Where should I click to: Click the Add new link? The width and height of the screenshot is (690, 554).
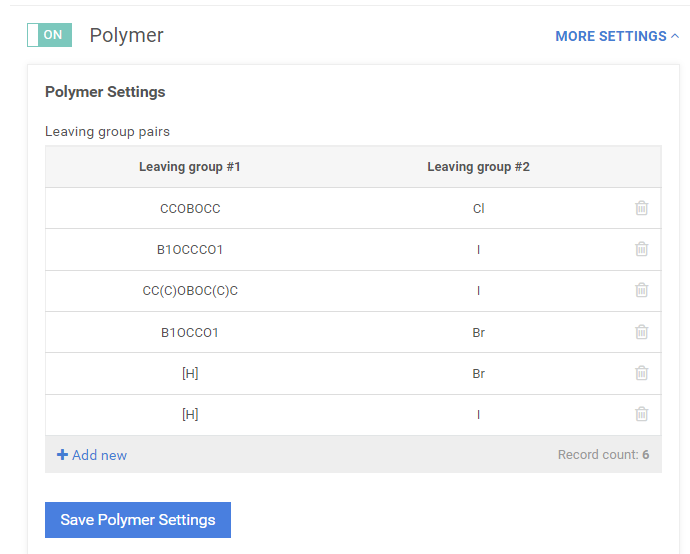point(99,455)
